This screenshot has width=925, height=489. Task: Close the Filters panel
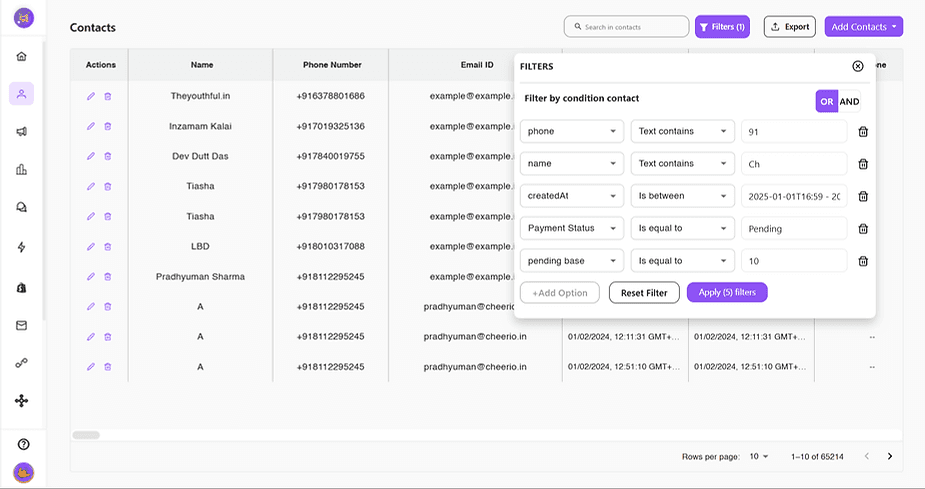(x=858, y=66)
